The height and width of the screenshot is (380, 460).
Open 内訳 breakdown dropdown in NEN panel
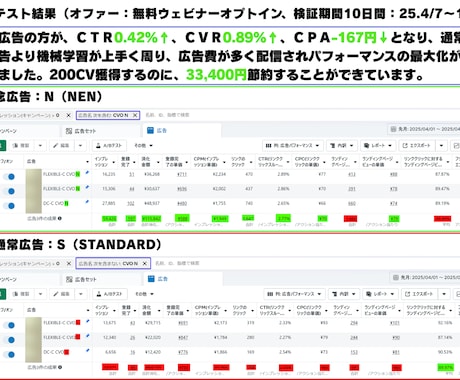coord(342,146)
